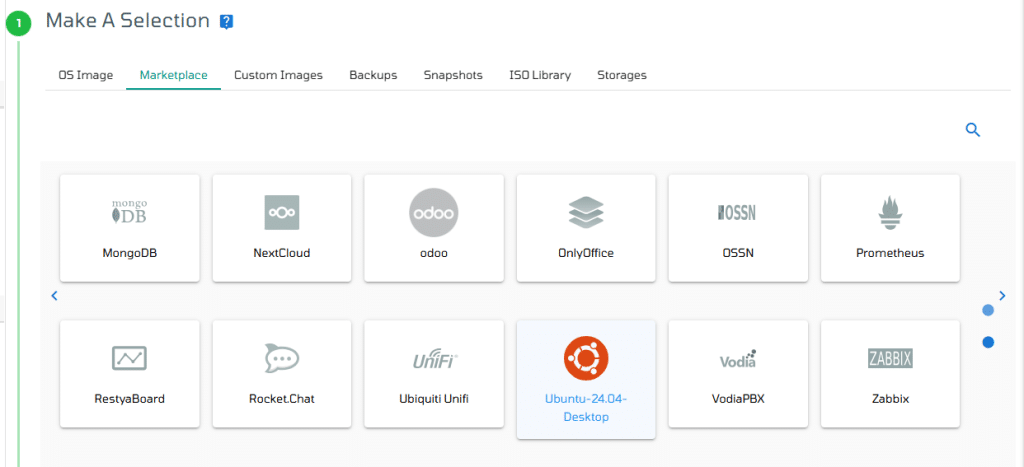Open the Storages tab

pyautogui.click(x=622, y=75)
